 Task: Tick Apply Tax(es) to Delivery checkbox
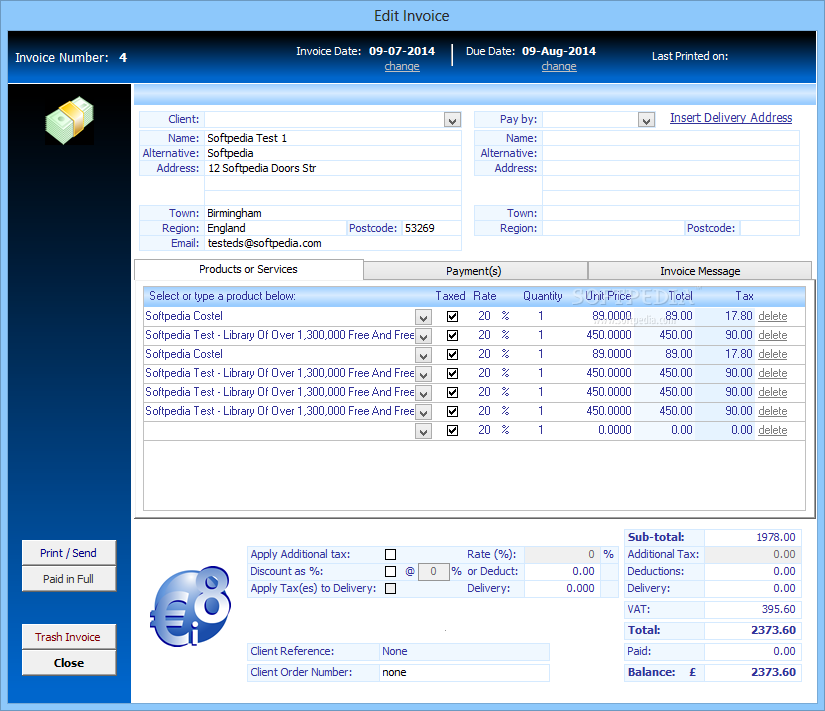pos(390,588)
